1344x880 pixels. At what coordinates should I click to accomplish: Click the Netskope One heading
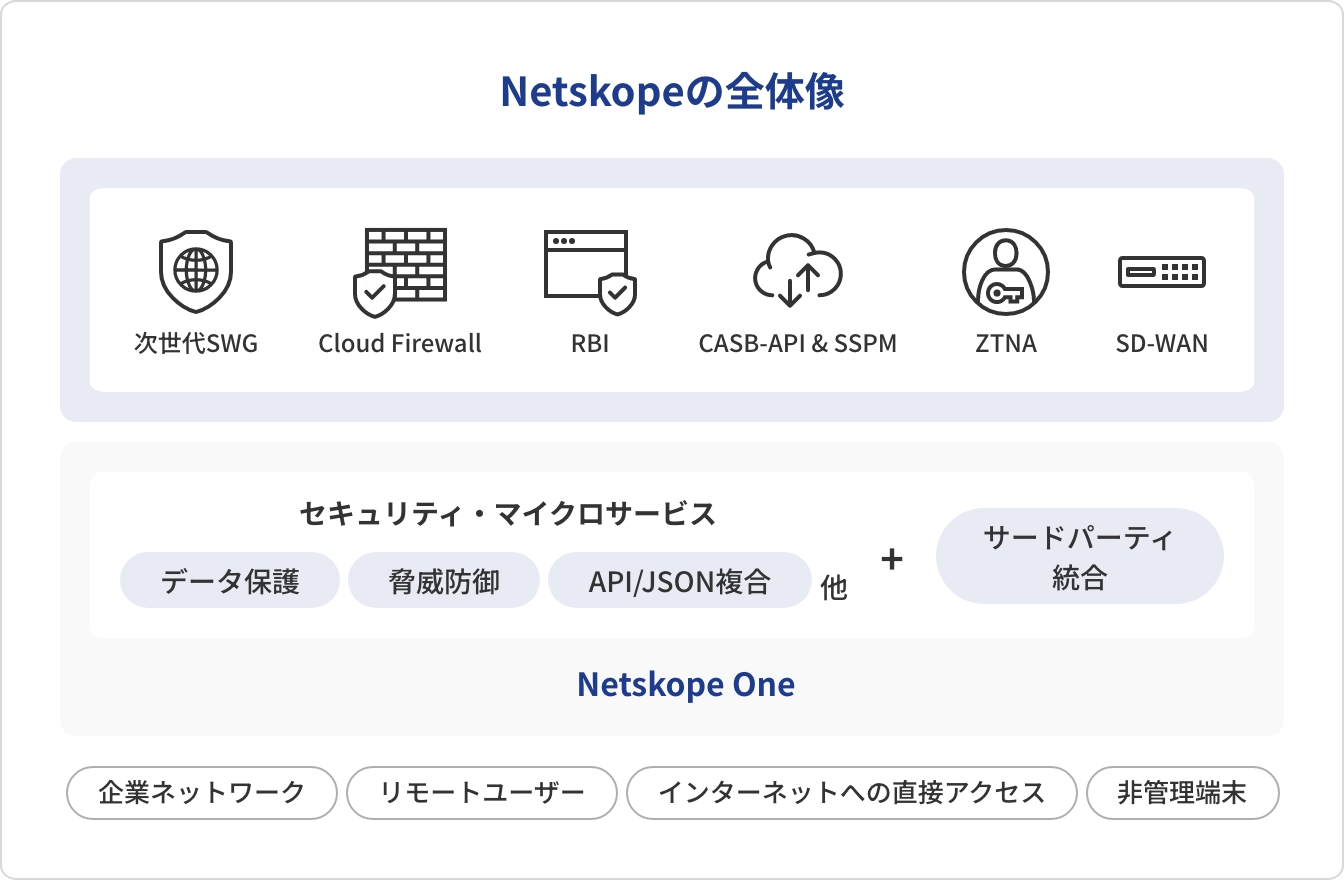(686, 685)
